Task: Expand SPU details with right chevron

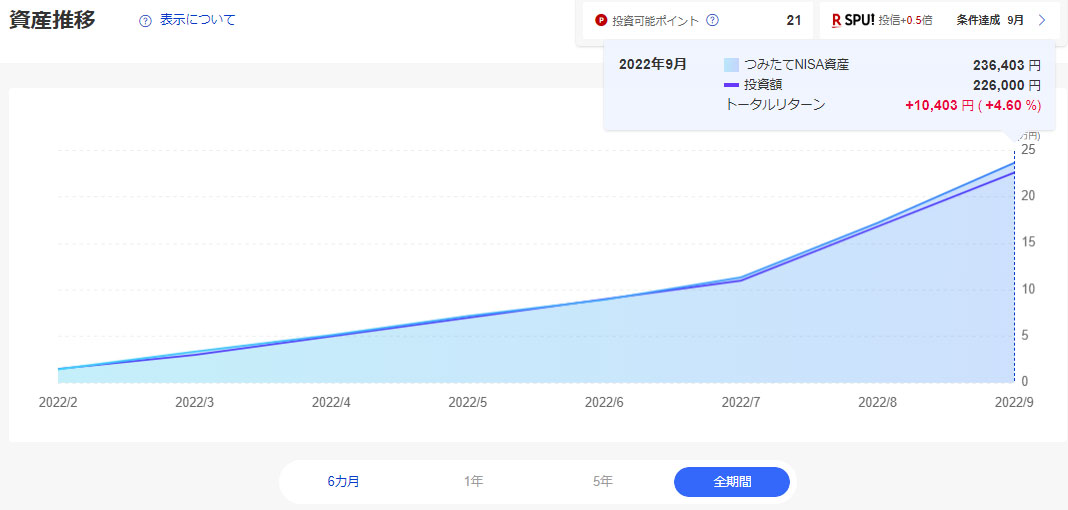Action: point(1042,20)
